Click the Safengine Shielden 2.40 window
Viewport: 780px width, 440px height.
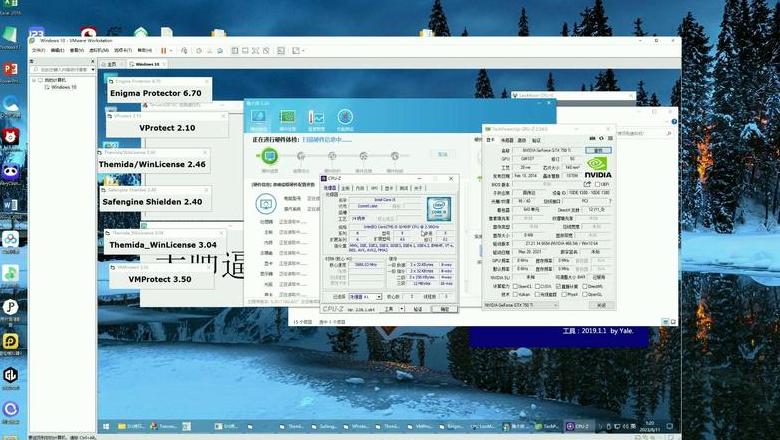(x=155, y=198)
